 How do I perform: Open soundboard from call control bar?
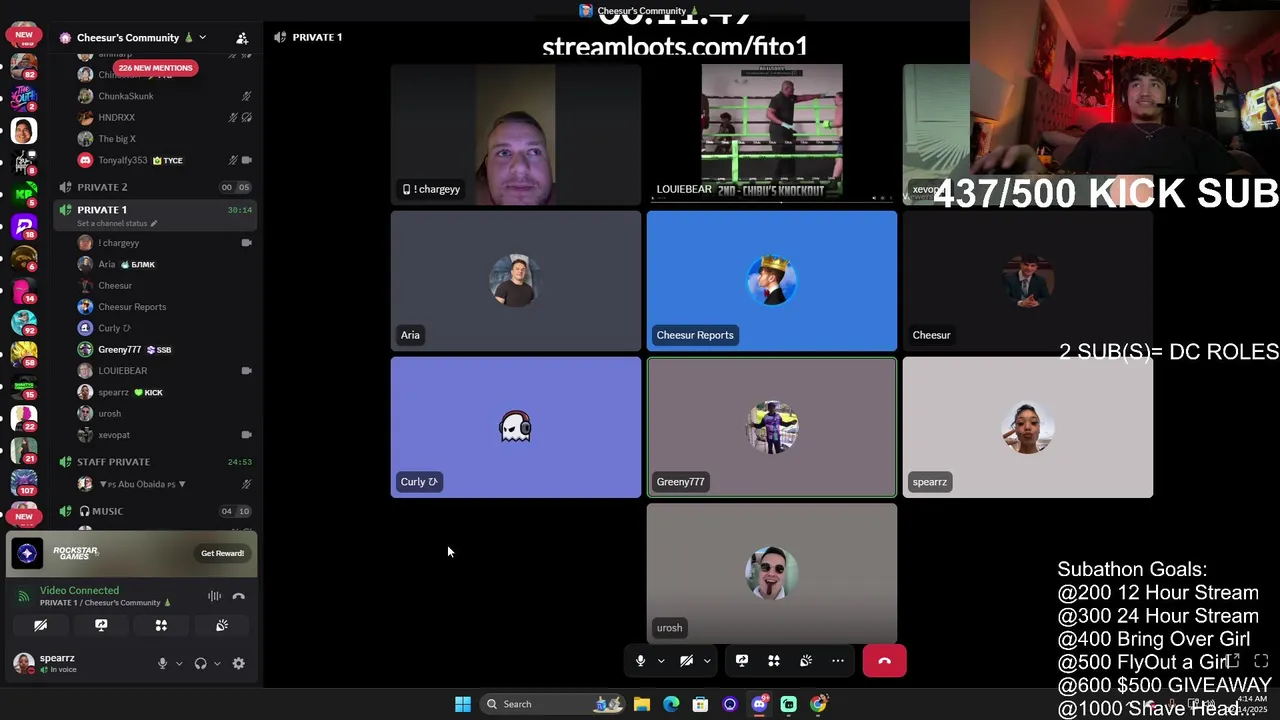(x=806, y=661)
